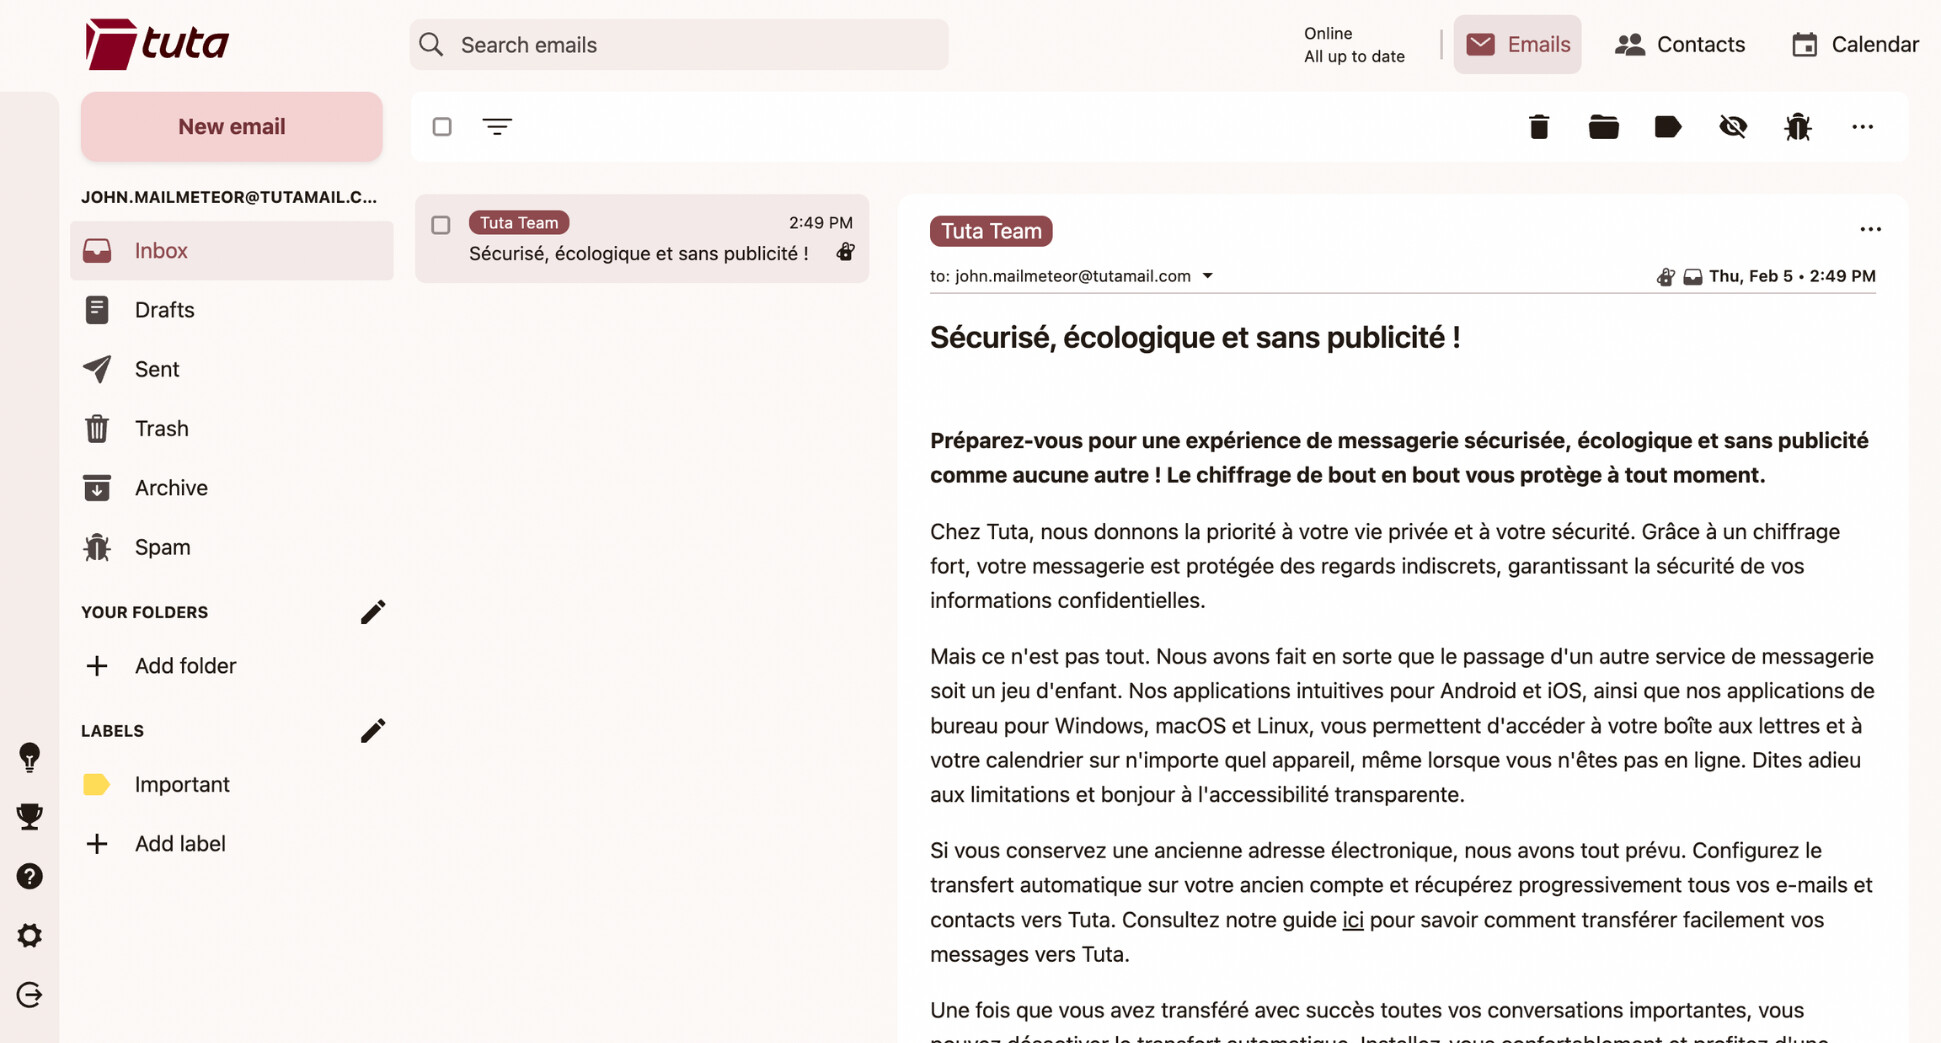
Task: Toggle the select all emails checkbox
Action: (x=442, y=127)
